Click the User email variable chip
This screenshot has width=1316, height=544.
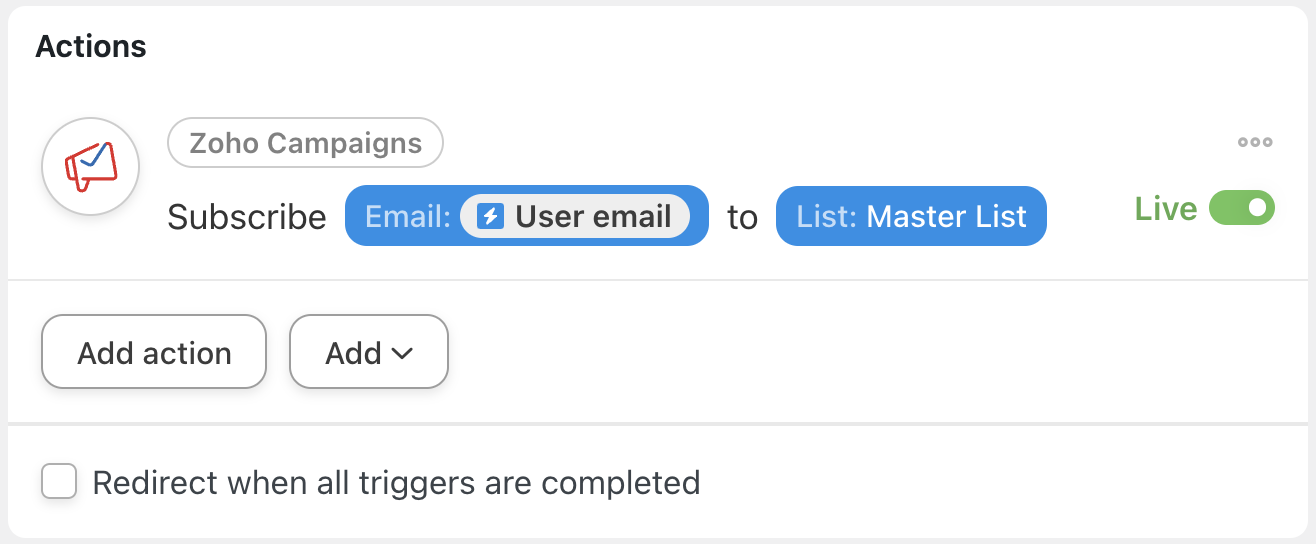(x=575, y=216)
